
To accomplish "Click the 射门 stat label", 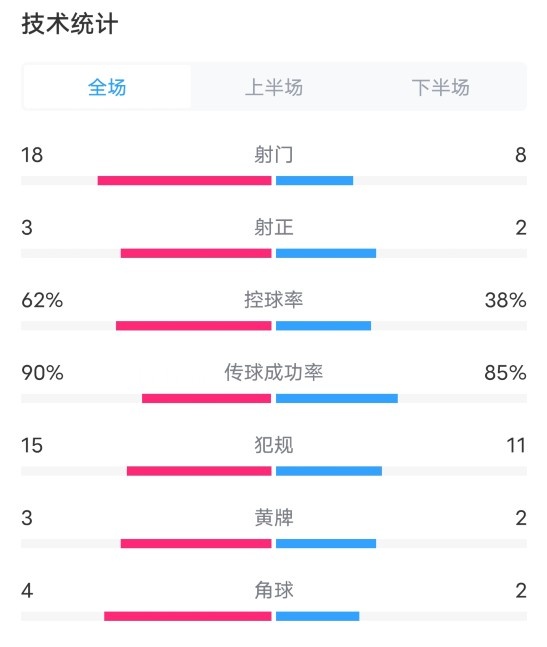I will (274, 155).
